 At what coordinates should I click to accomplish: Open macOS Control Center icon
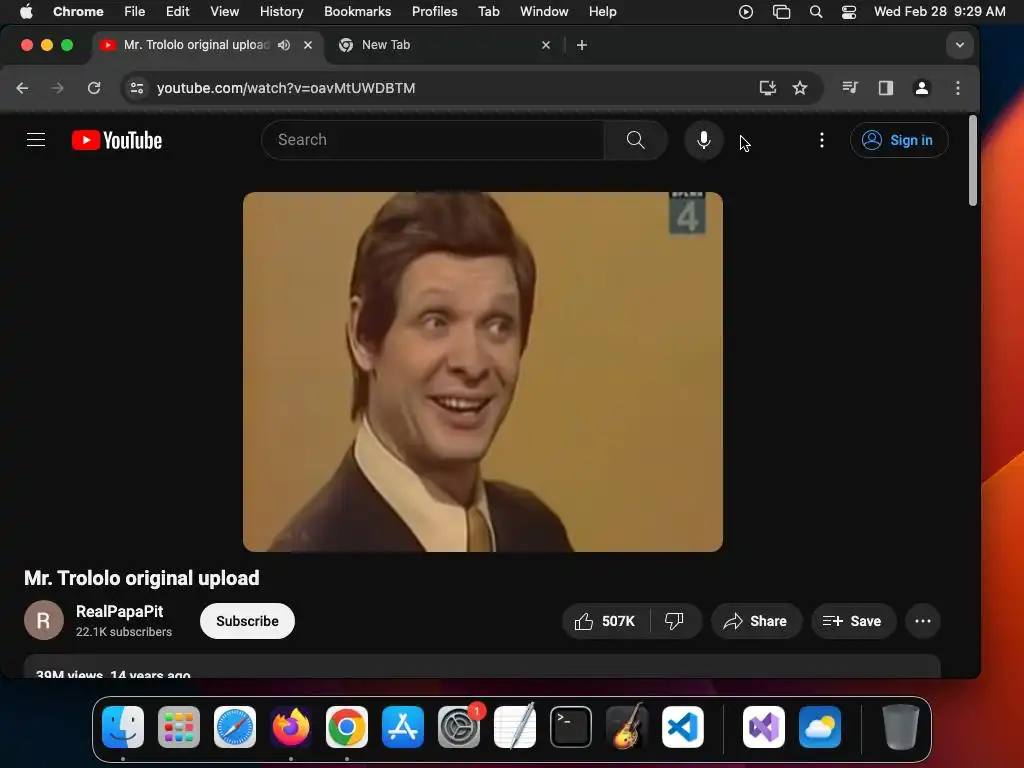click(x=848, y=11)
